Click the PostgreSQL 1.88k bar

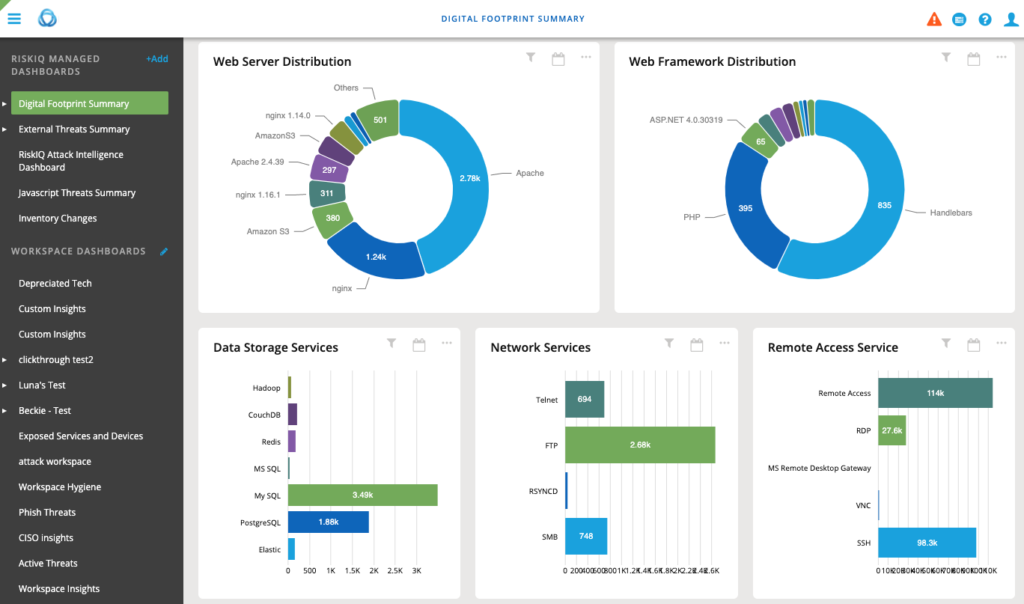click(328, 522)
